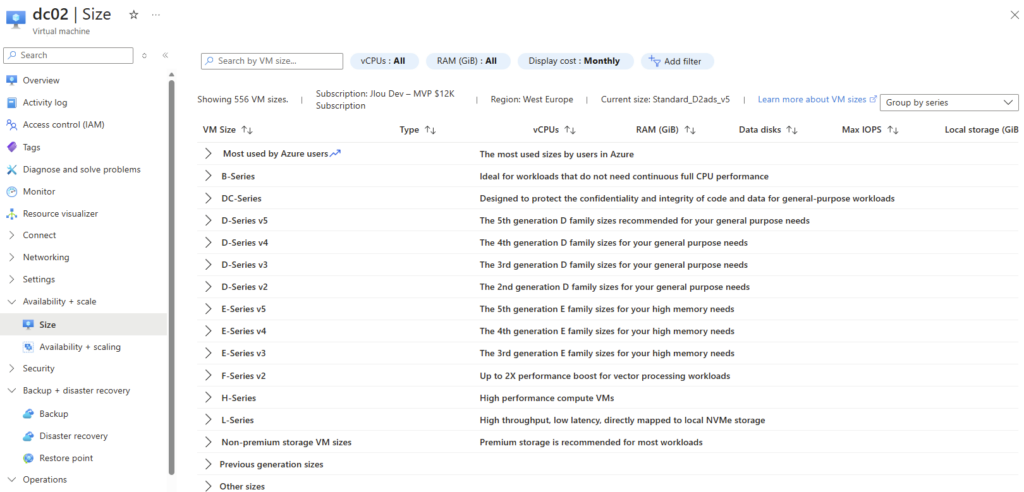Open Learn more about VM sizes link
The image size is (1024, 492).
[x=817, y=99]
